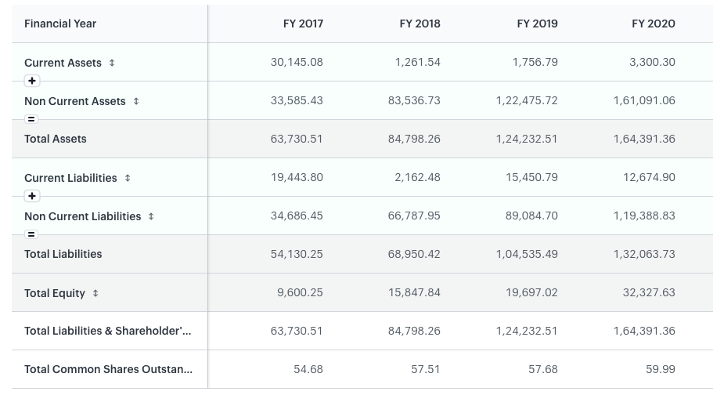
Task: Click the Total Liabilities row label
Action: tap(63, 254)
